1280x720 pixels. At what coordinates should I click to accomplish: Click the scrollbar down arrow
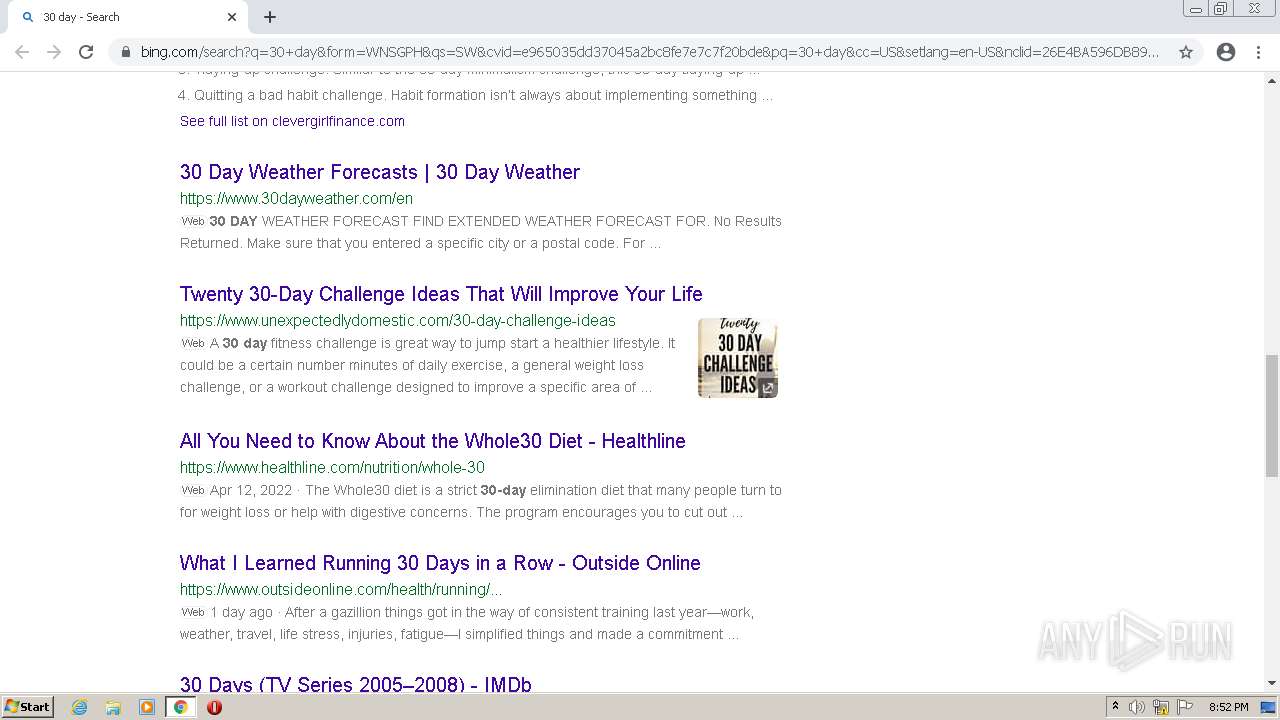pos(1272,684)
